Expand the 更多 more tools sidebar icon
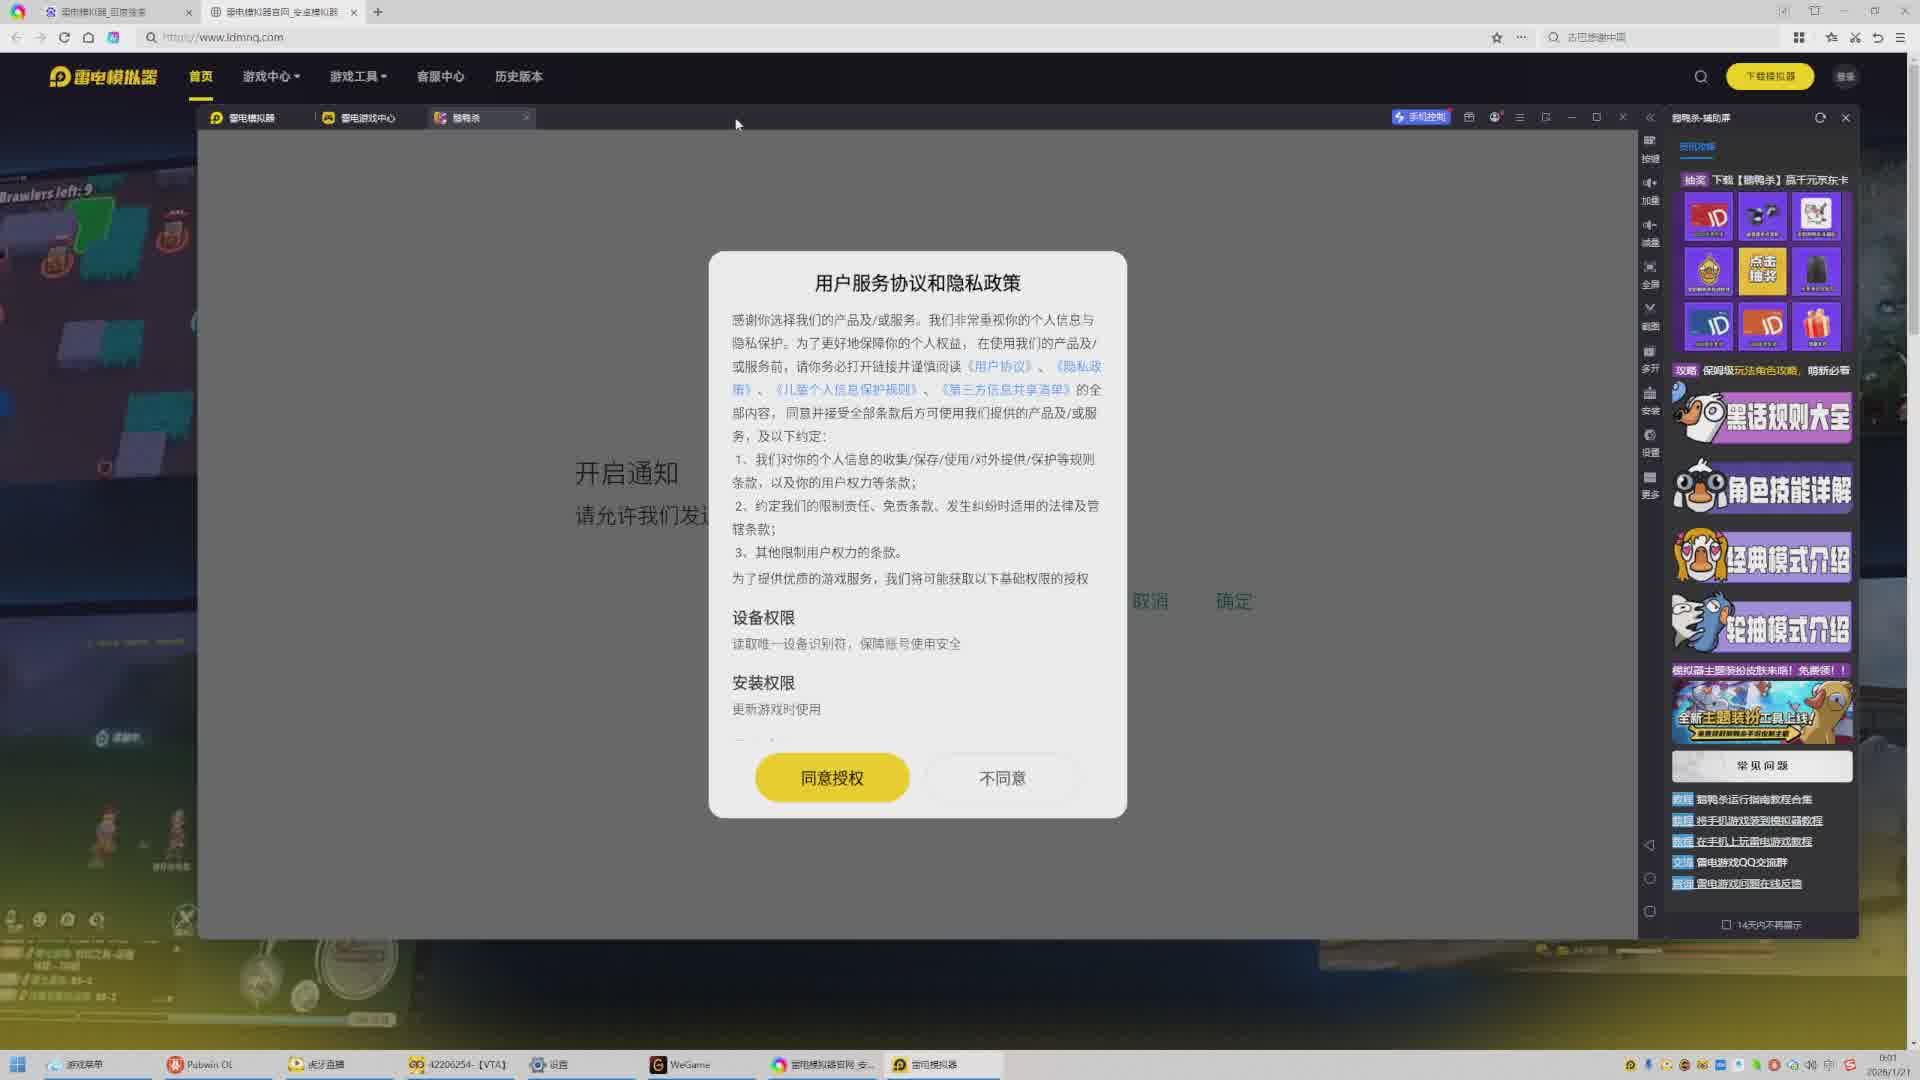Viewport: 1920px width, 1080px height. point(1650,484)
